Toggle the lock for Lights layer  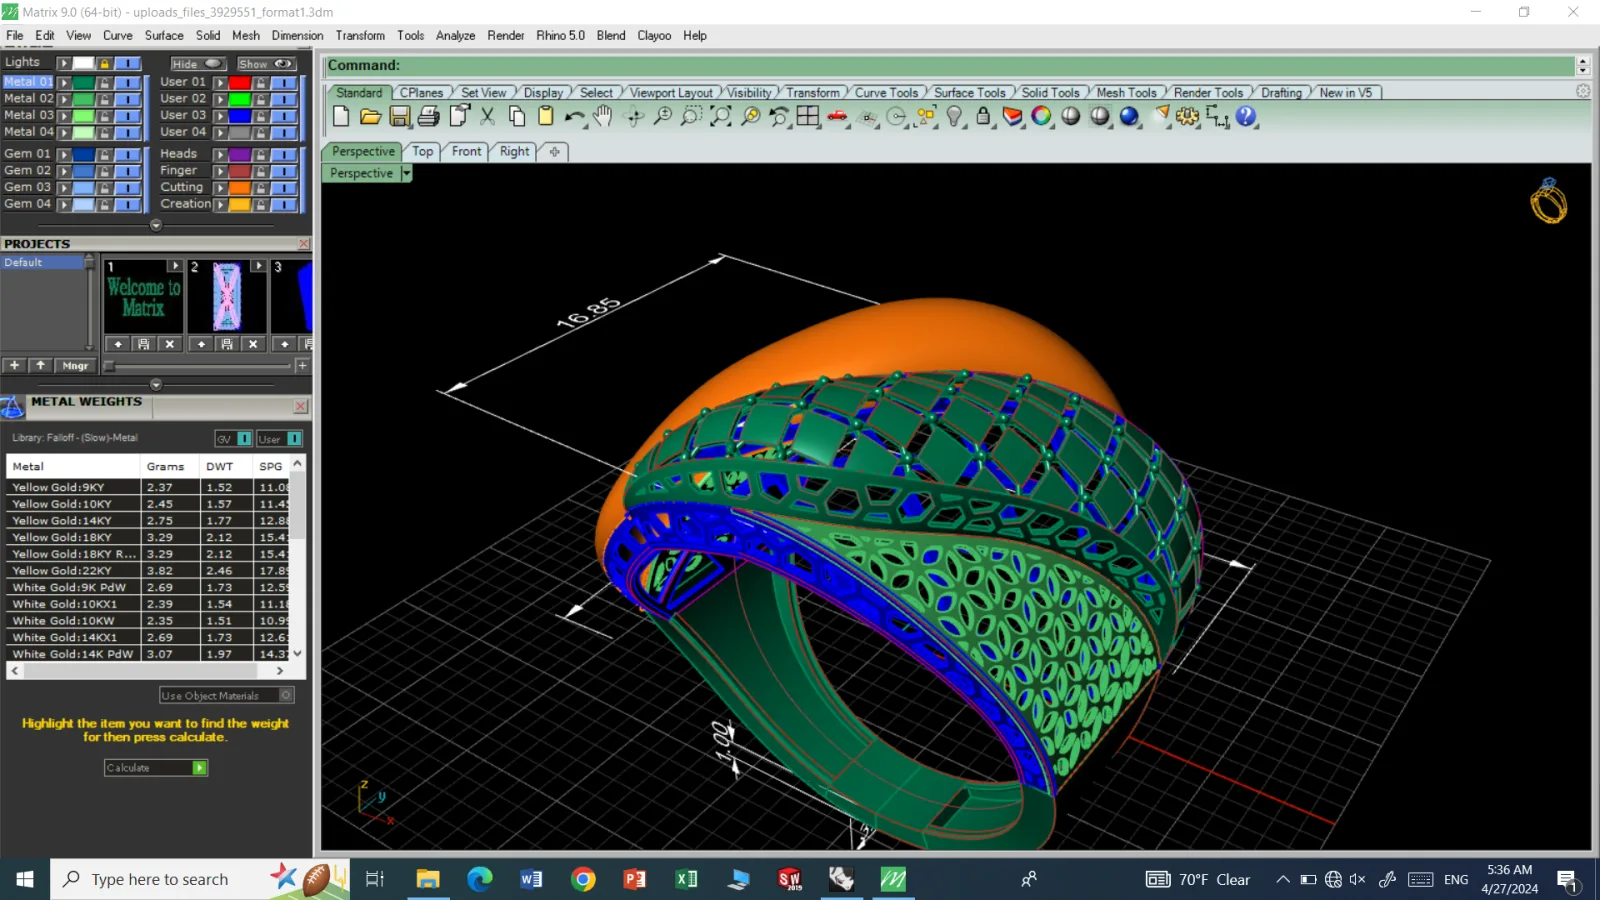(104, 63)
